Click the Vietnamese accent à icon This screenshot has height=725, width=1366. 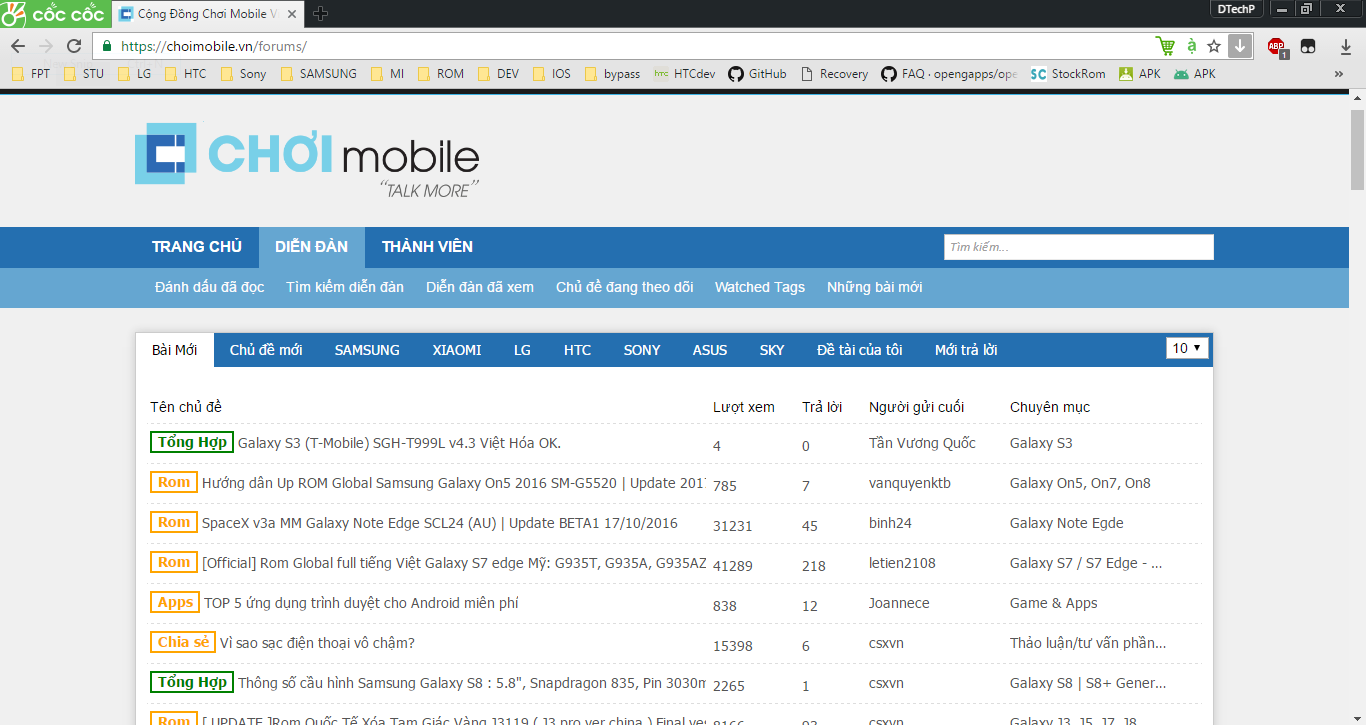pyautogui.click(x=1191, y=46)
